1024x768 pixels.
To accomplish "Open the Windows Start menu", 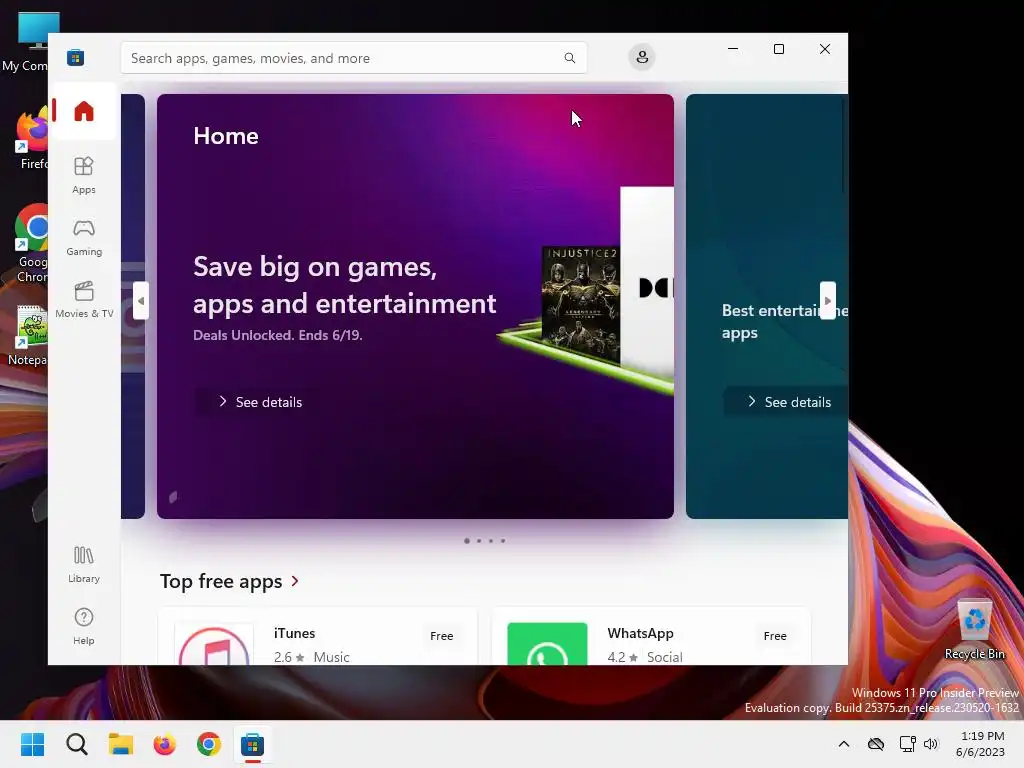I will point(32,744).
